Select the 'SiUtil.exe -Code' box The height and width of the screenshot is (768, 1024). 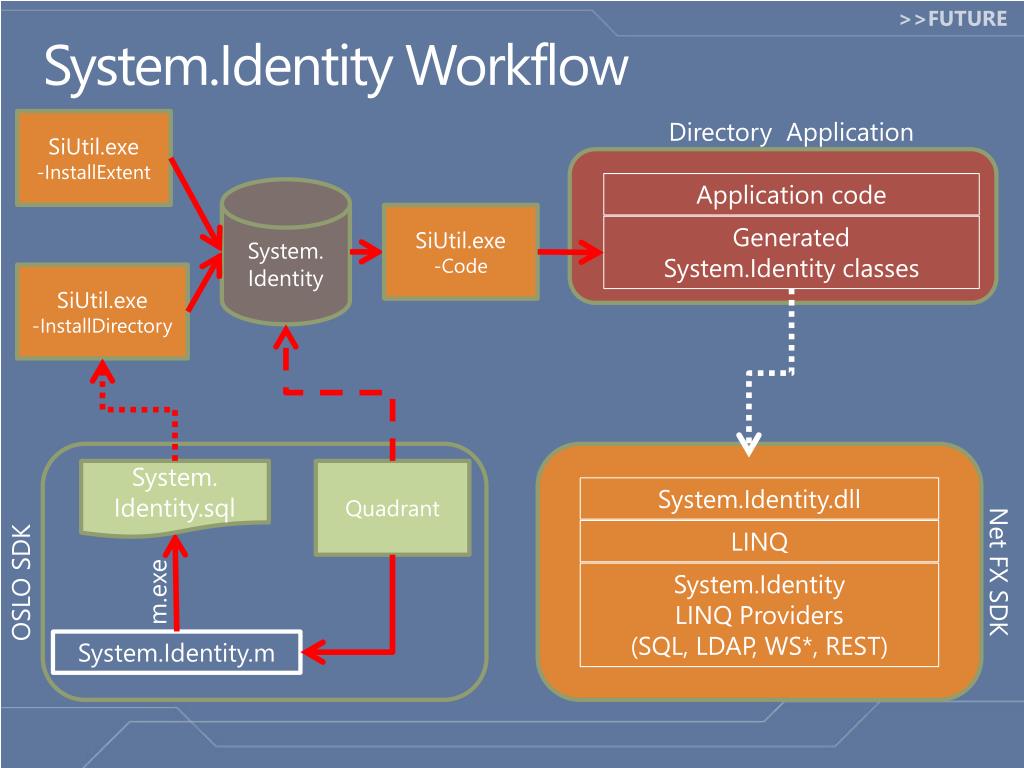[460, 252]
